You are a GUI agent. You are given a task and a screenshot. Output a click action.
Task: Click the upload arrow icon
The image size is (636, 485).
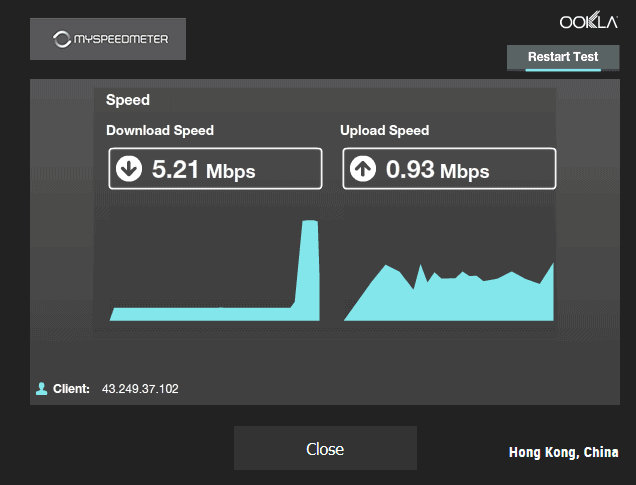tap(363, 169)
